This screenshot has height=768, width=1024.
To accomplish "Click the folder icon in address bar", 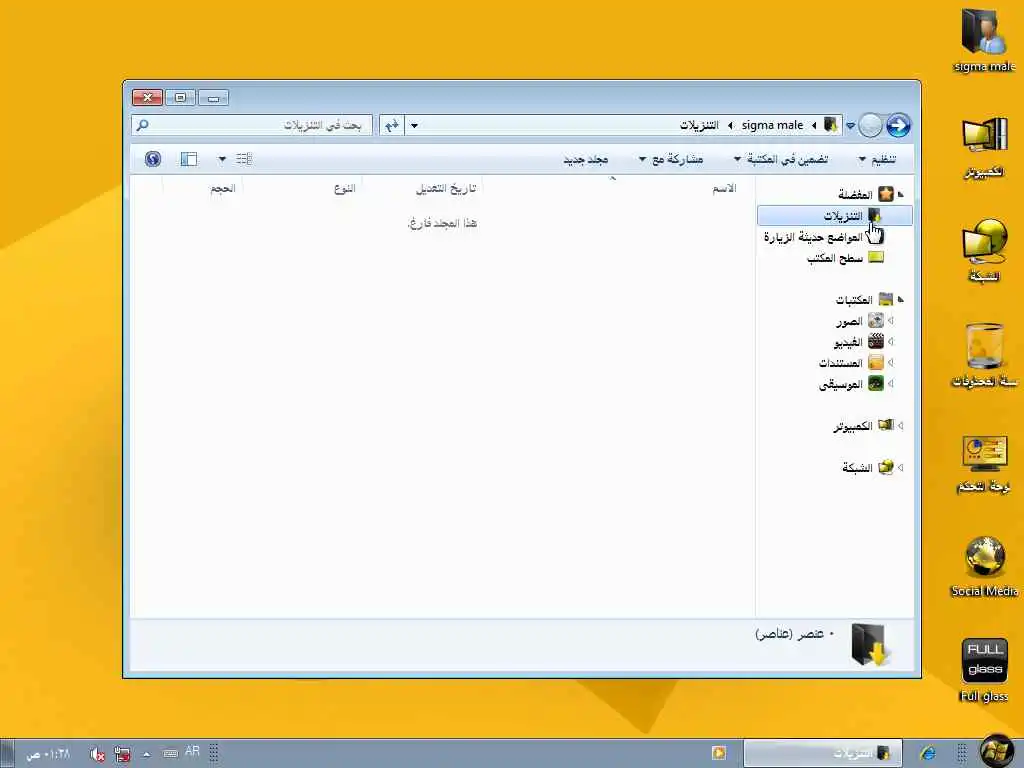I will 831,124.
